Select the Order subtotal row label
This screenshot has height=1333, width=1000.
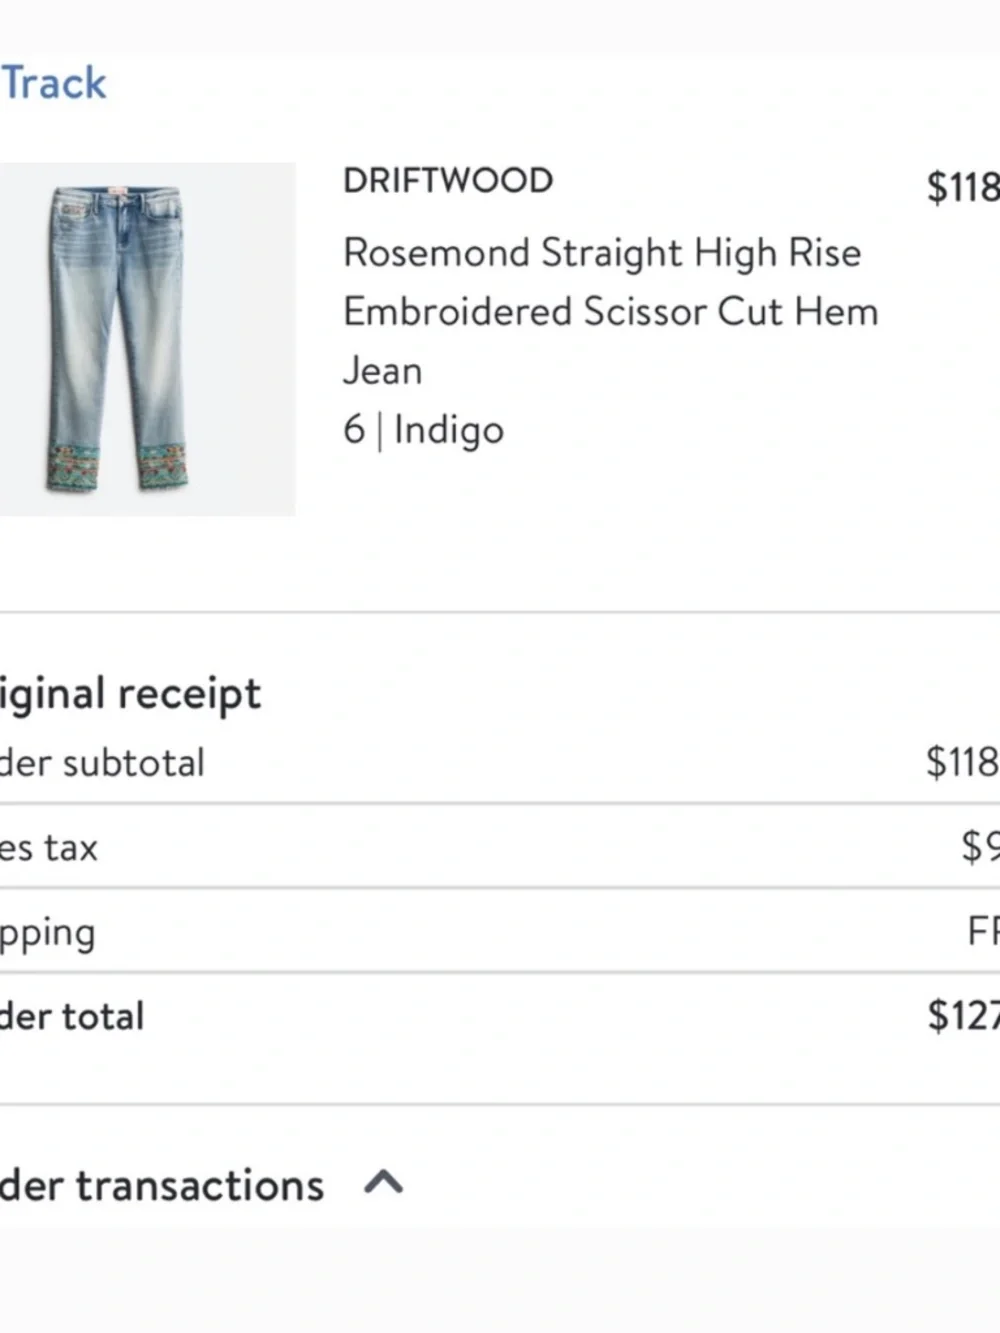pyautogui.click(x=102, y=763)
